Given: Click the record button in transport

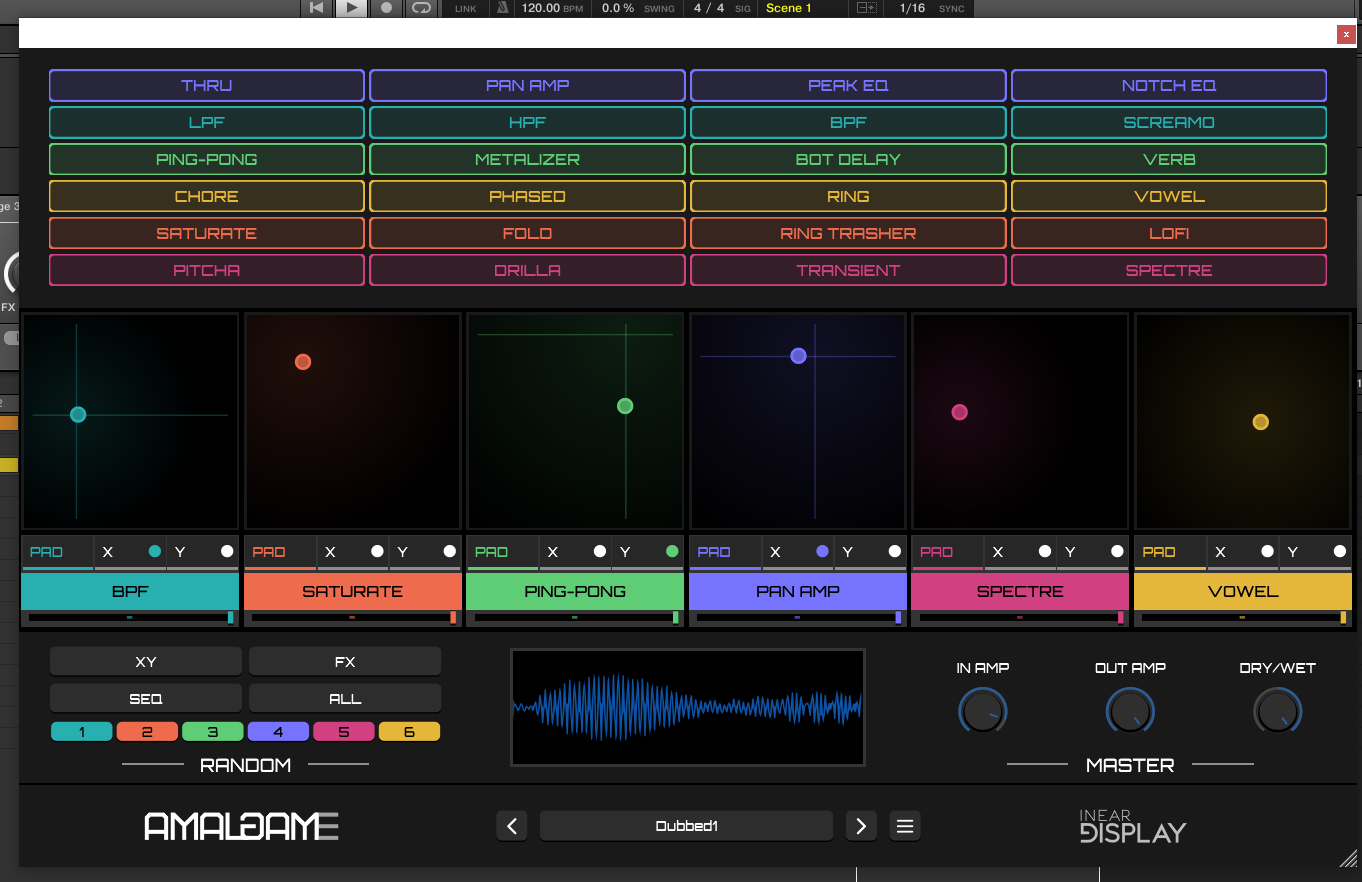Looking at the screenshot, I should (386, 8).
